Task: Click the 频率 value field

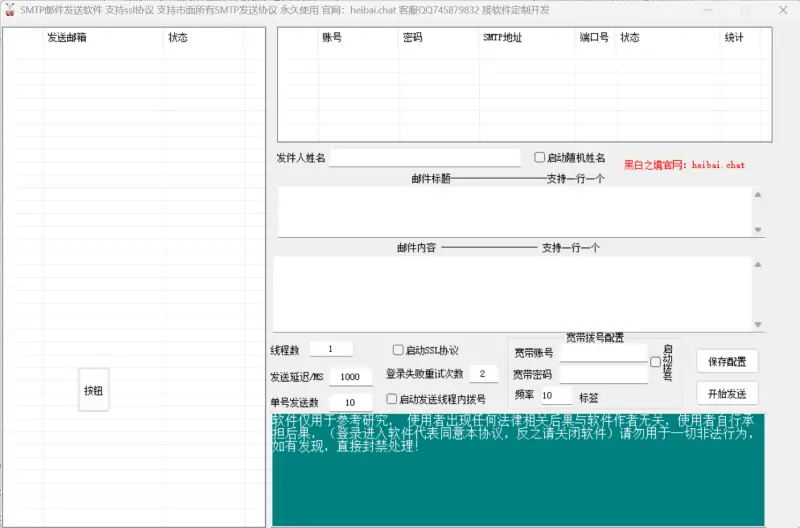Action: click(555, 396)
